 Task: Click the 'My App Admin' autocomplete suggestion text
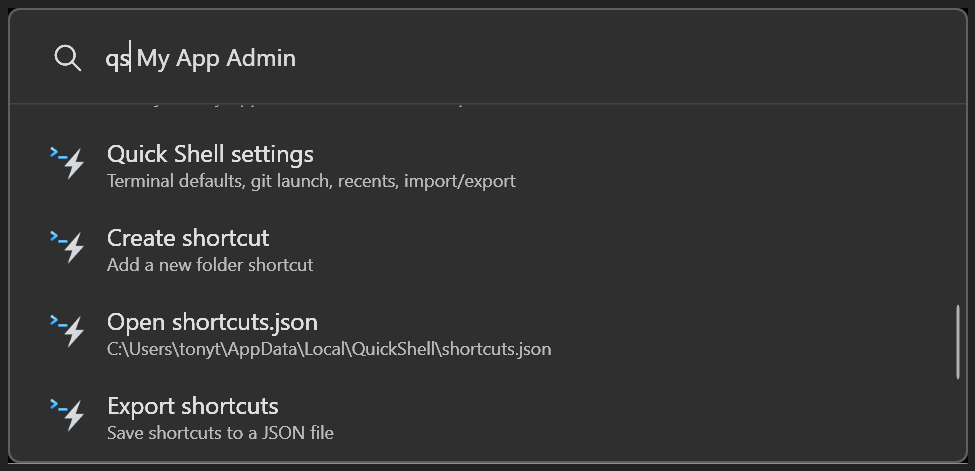click(x=216, y=58)
